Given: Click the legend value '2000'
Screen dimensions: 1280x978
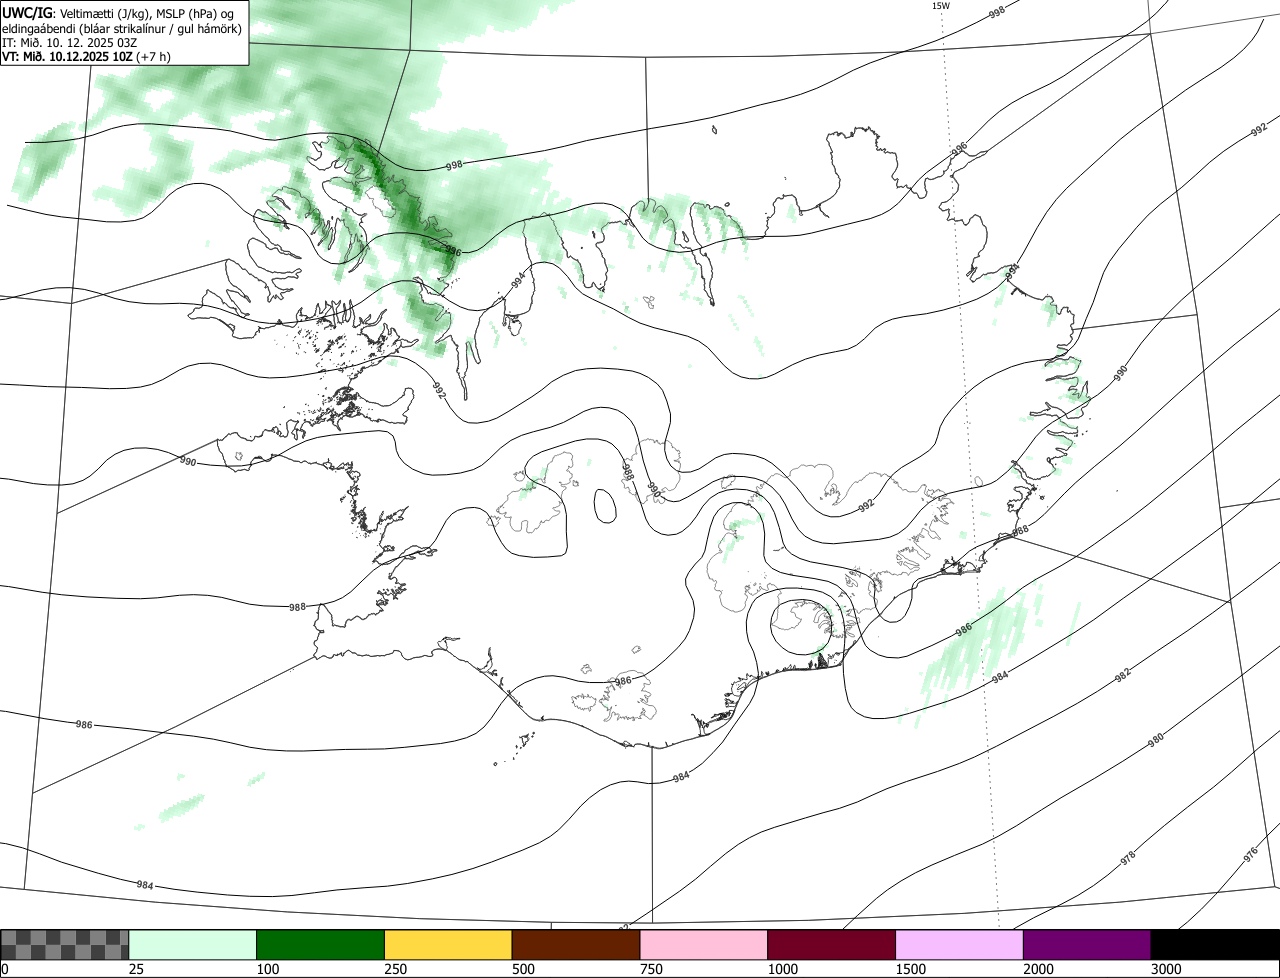Looking at the screenshot, I should pos(1038,969).
